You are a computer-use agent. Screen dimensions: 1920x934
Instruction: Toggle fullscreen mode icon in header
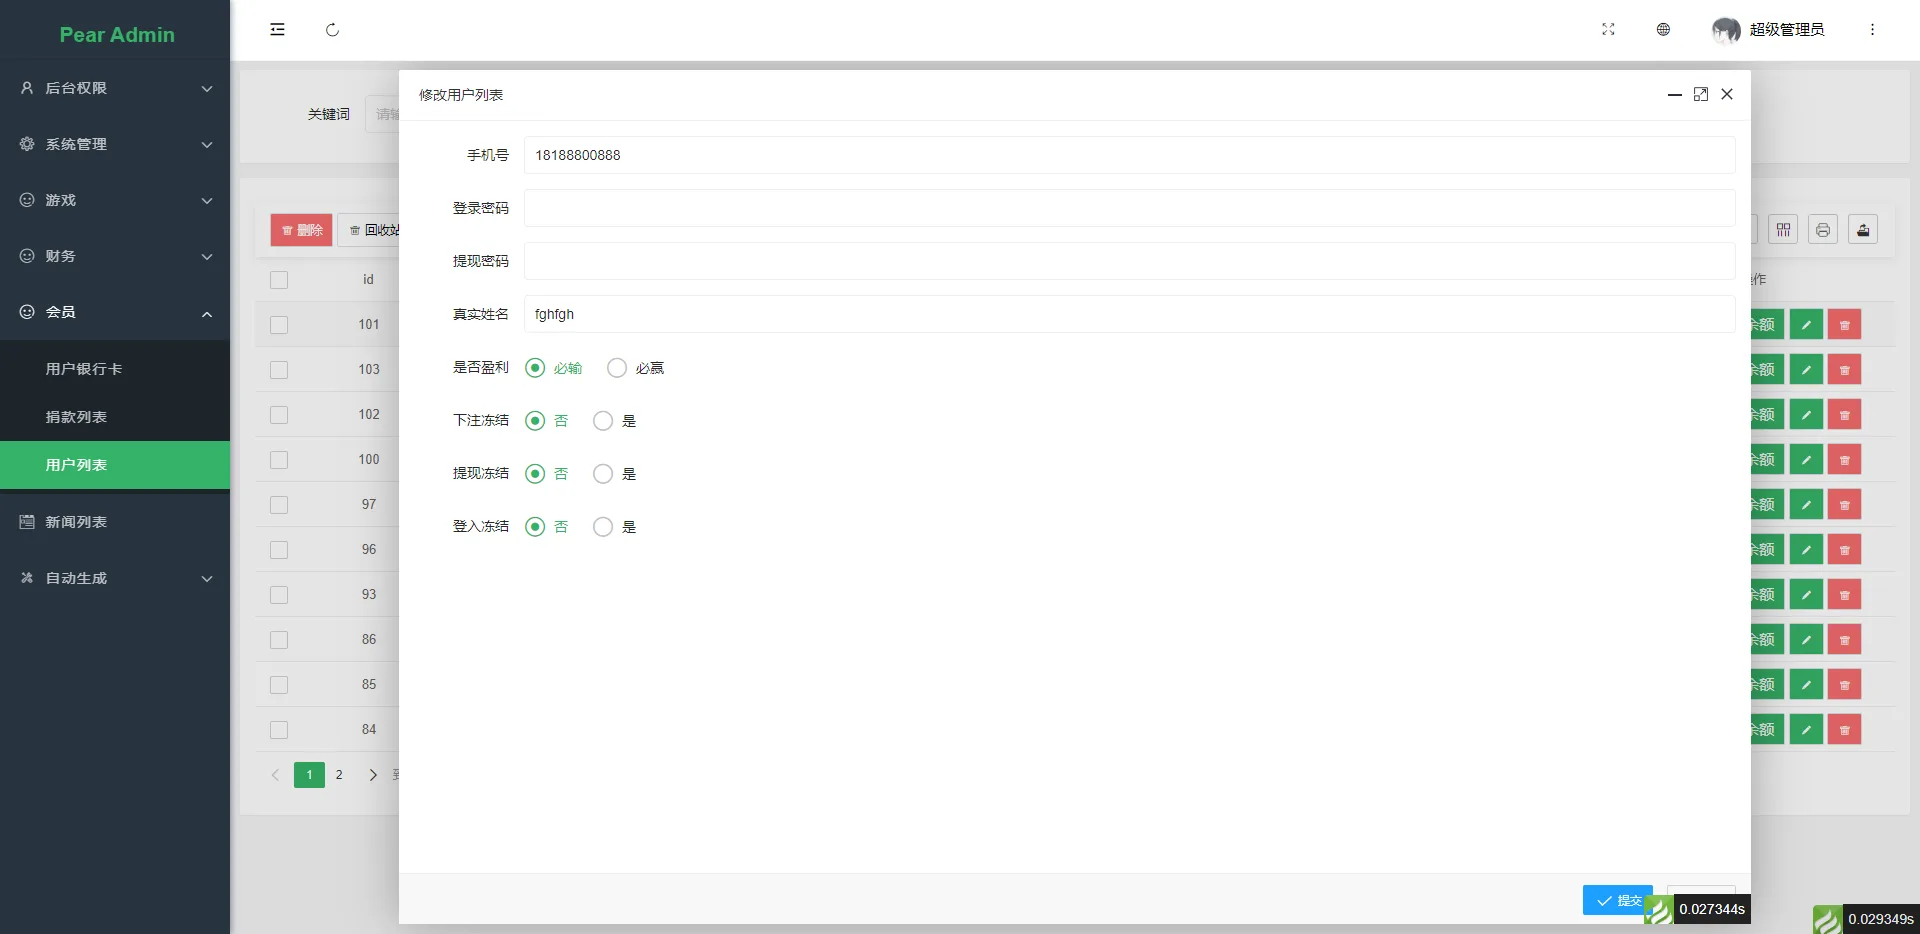tap(1608, 30)
